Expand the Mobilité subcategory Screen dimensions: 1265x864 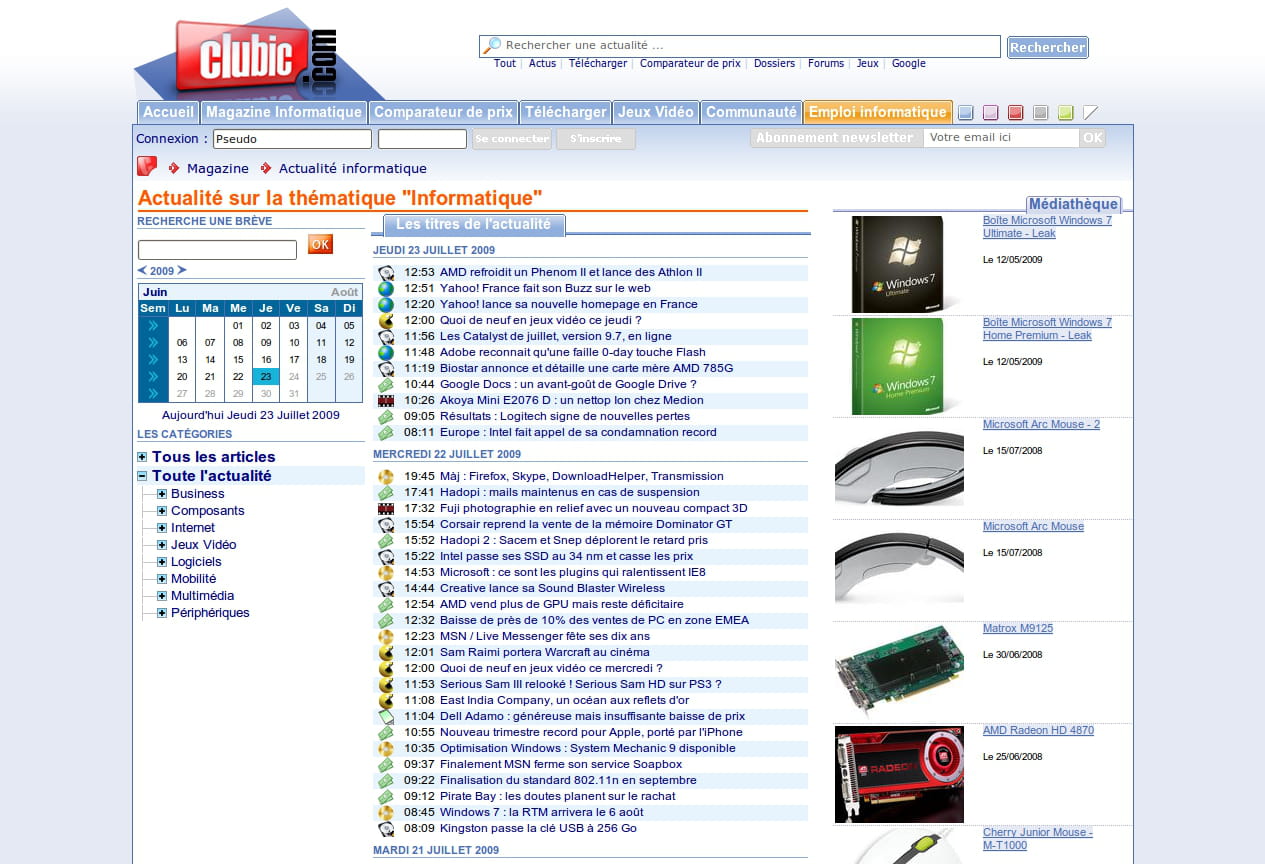162,579
